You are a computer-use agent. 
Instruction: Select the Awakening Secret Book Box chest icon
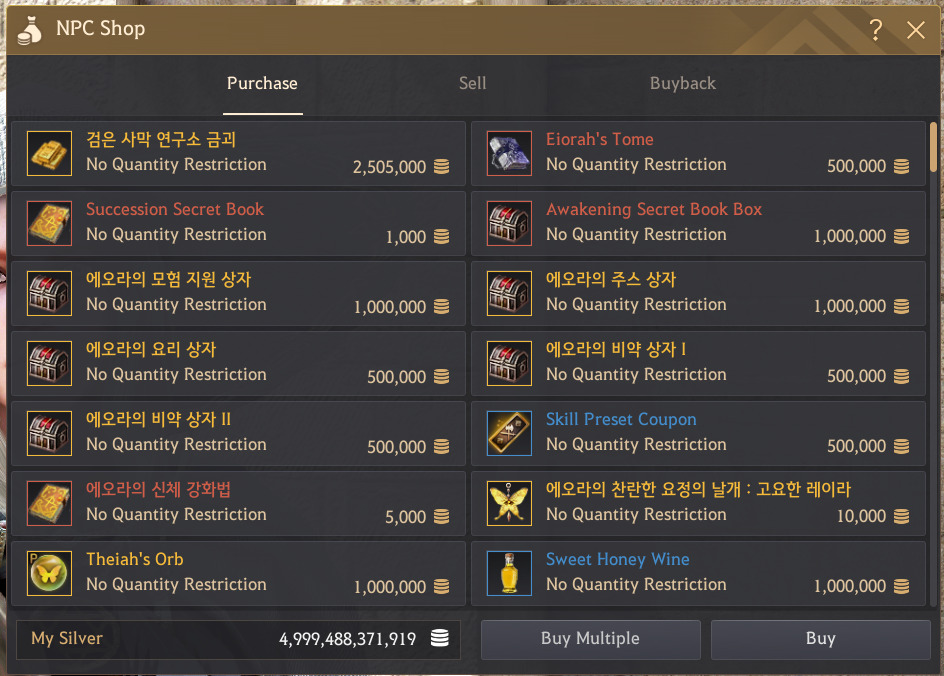point(509,223)
